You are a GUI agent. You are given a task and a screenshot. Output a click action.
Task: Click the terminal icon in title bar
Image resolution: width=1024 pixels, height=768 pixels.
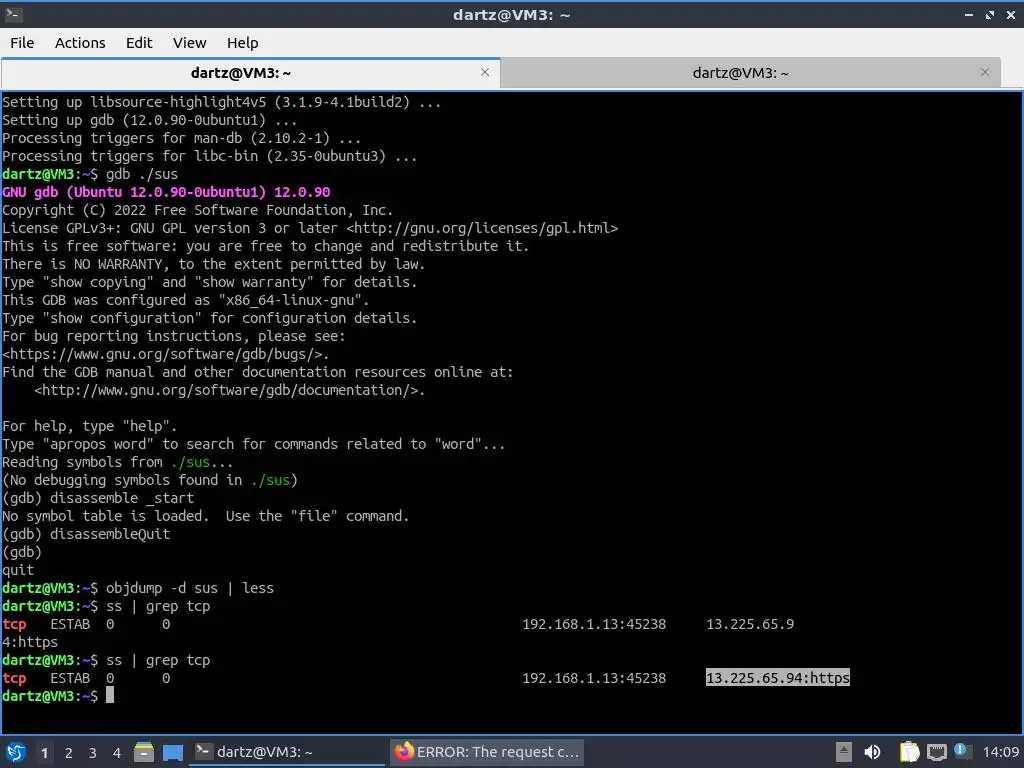tap(13, 14)
